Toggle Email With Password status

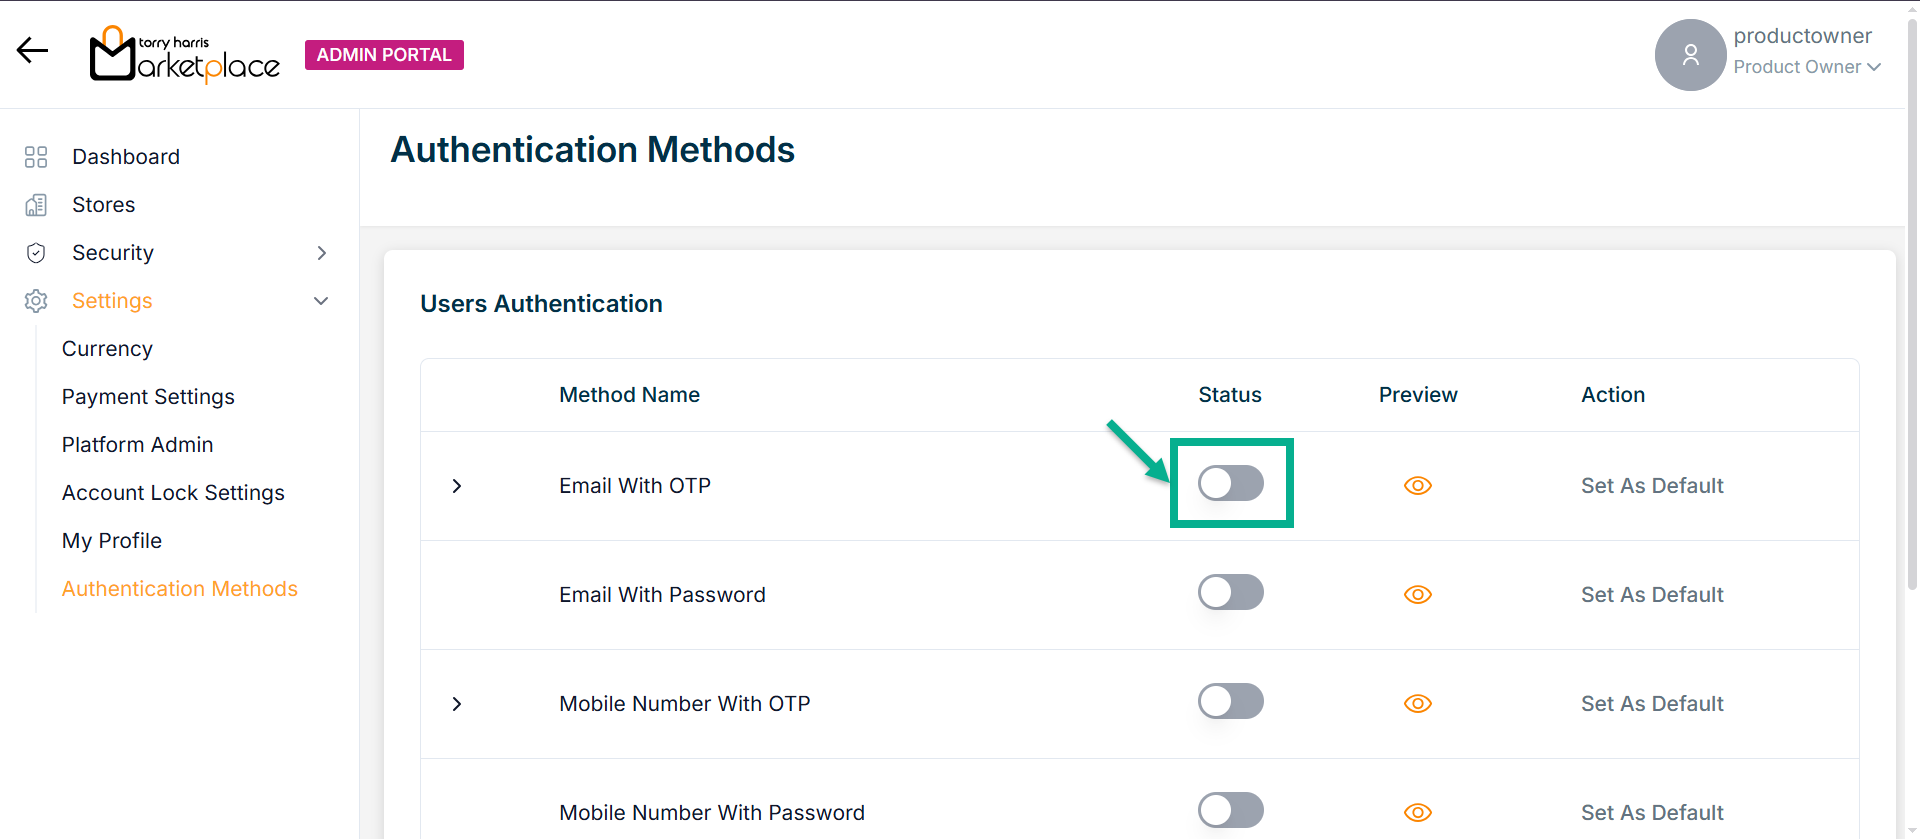point(1230,593)
